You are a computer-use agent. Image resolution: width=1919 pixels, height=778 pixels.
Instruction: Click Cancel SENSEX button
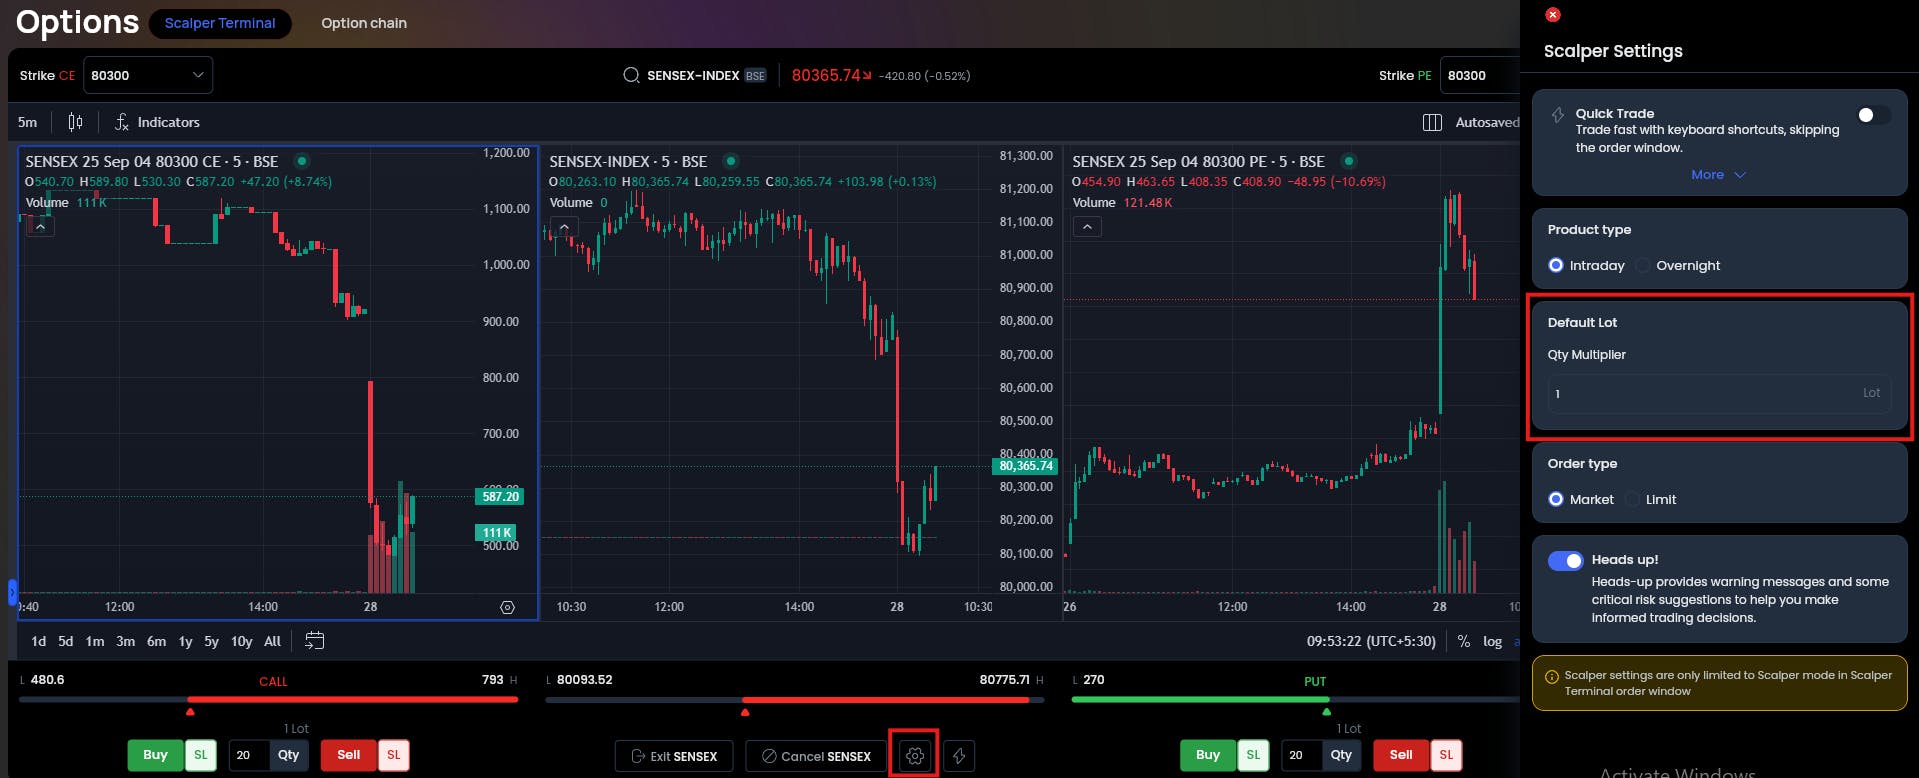[816, 756]
